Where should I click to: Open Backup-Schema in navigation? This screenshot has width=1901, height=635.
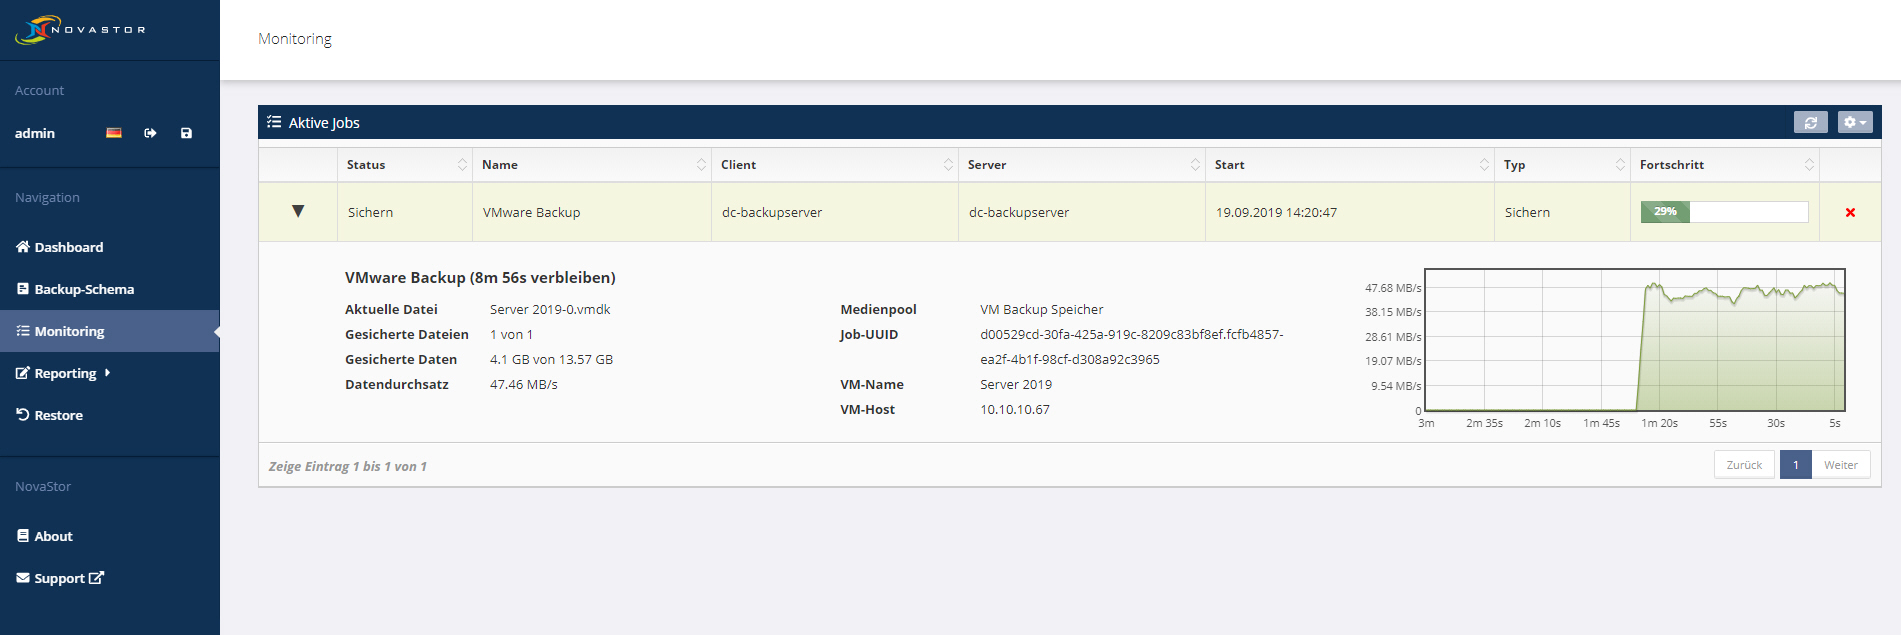[84, 289]
